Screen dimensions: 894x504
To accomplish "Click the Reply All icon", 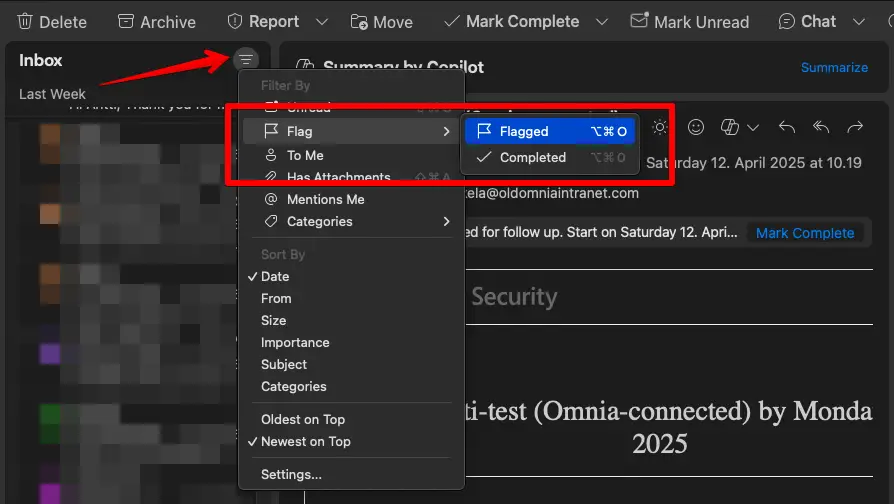I will click(x=821, y=127).
